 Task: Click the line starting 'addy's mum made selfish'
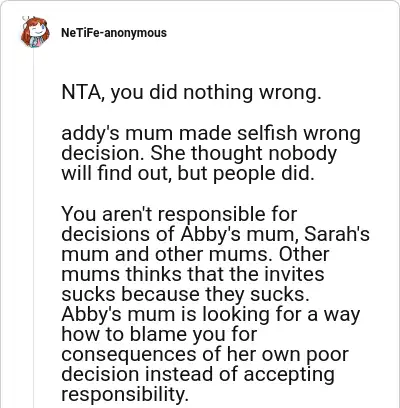coord(211,133)
